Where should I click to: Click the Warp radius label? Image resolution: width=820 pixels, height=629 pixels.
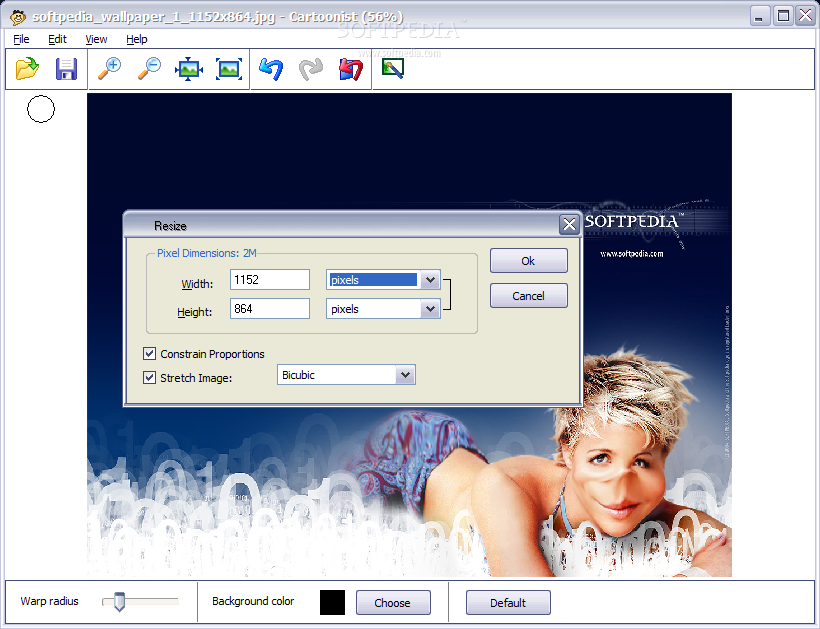coord(49,601)
